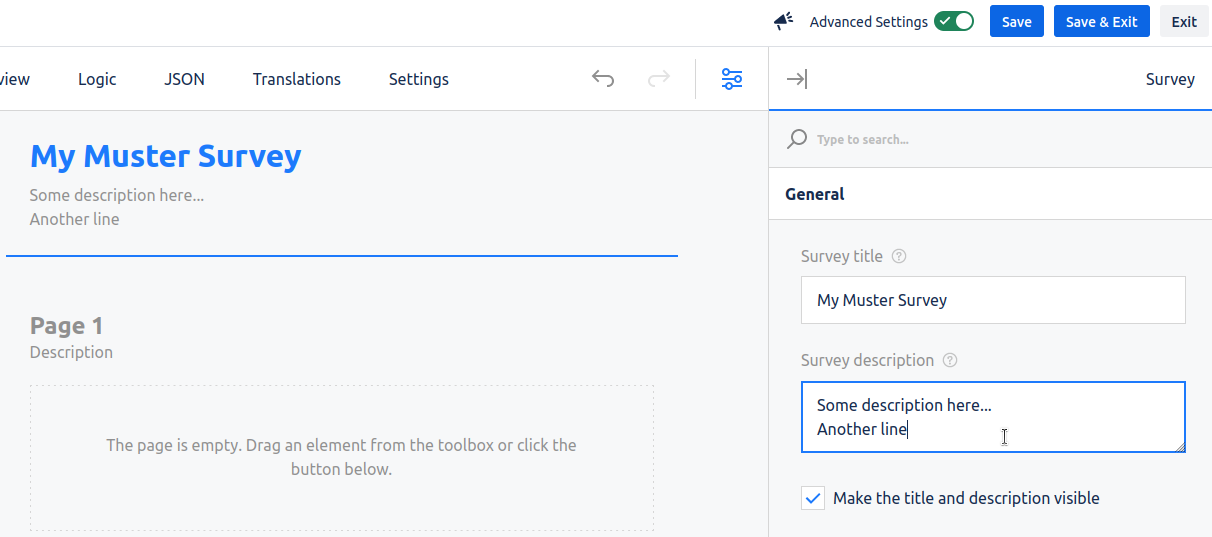Open help icon next to Survey description
The width and height of the screenshot is (1212, 537).
coord(950,360)
